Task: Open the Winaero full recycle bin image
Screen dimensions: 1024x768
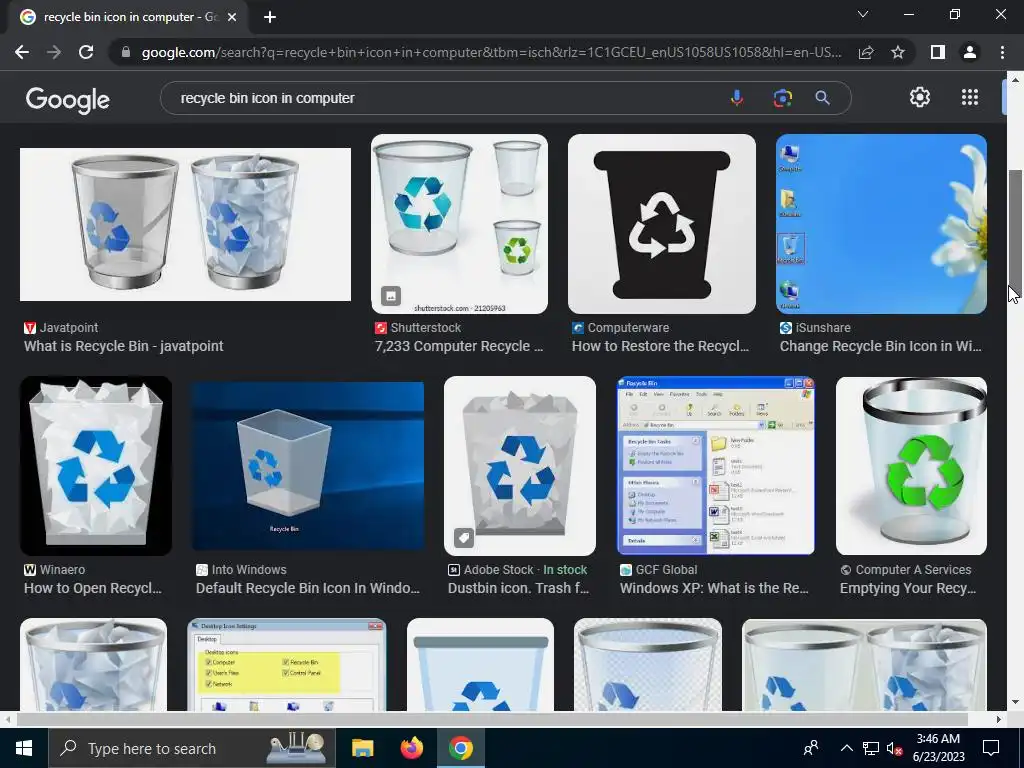Action: [x=96, y=466]
